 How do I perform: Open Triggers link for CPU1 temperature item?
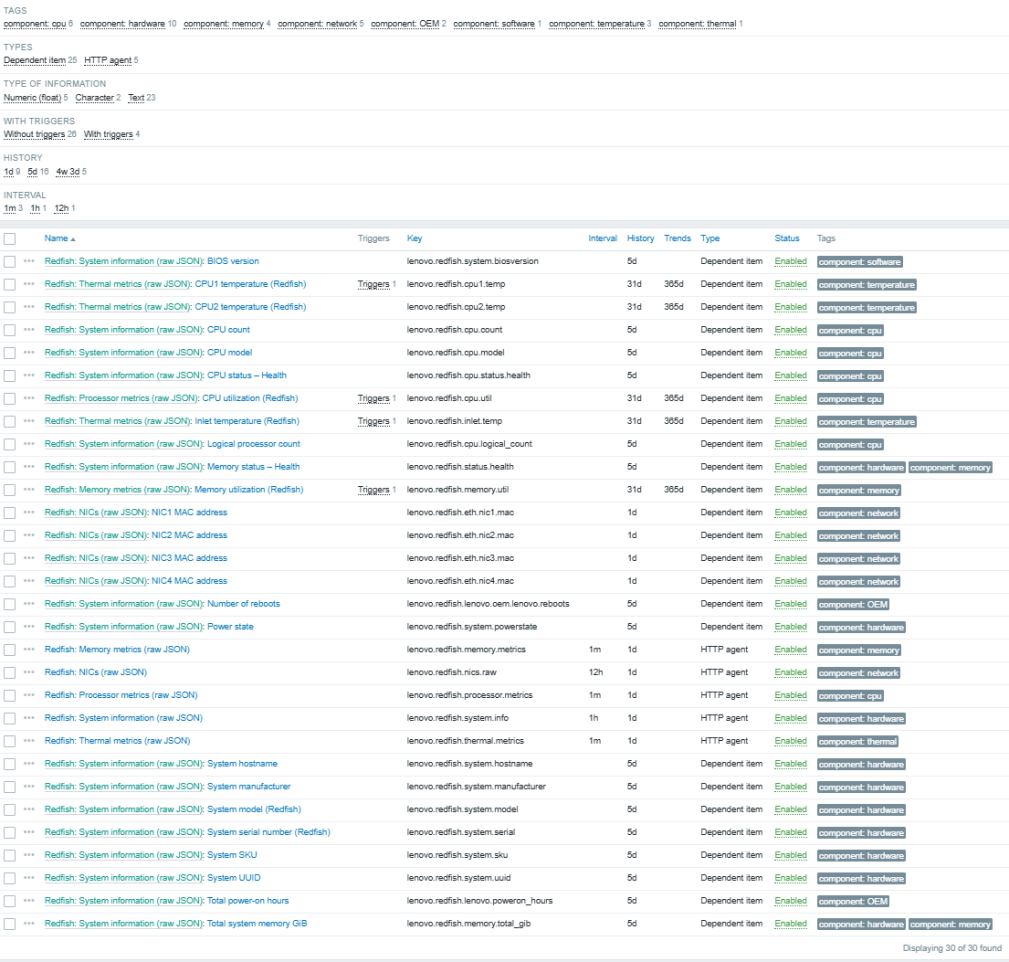[374, 284]
